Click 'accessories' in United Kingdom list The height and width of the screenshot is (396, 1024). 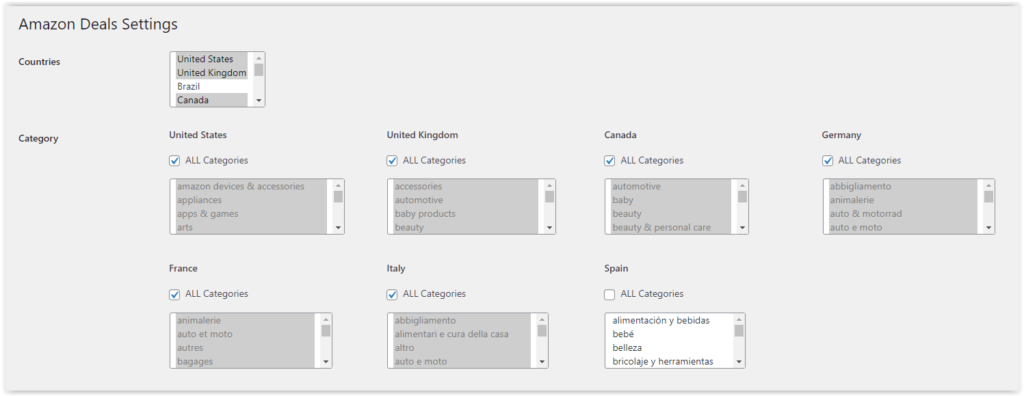(x=466, y=186)
